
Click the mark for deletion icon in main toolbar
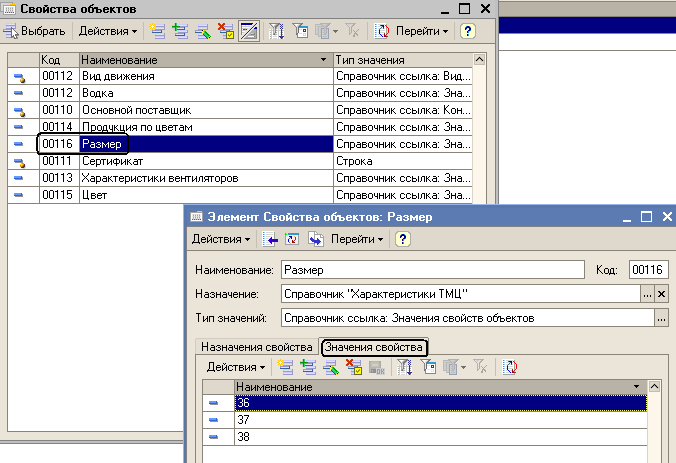[x=225, y=31]
